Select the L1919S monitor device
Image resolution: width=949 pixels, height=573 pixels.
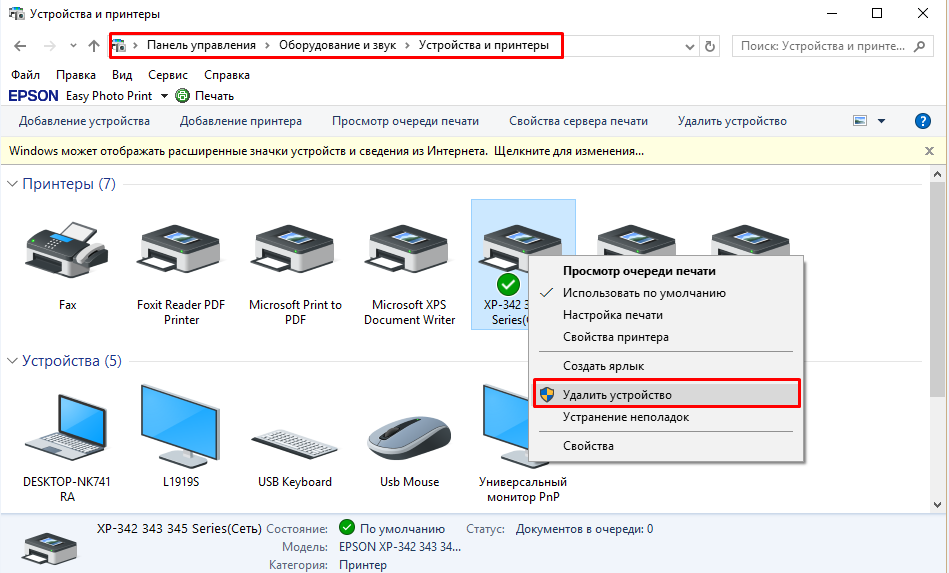pos(180,427)
